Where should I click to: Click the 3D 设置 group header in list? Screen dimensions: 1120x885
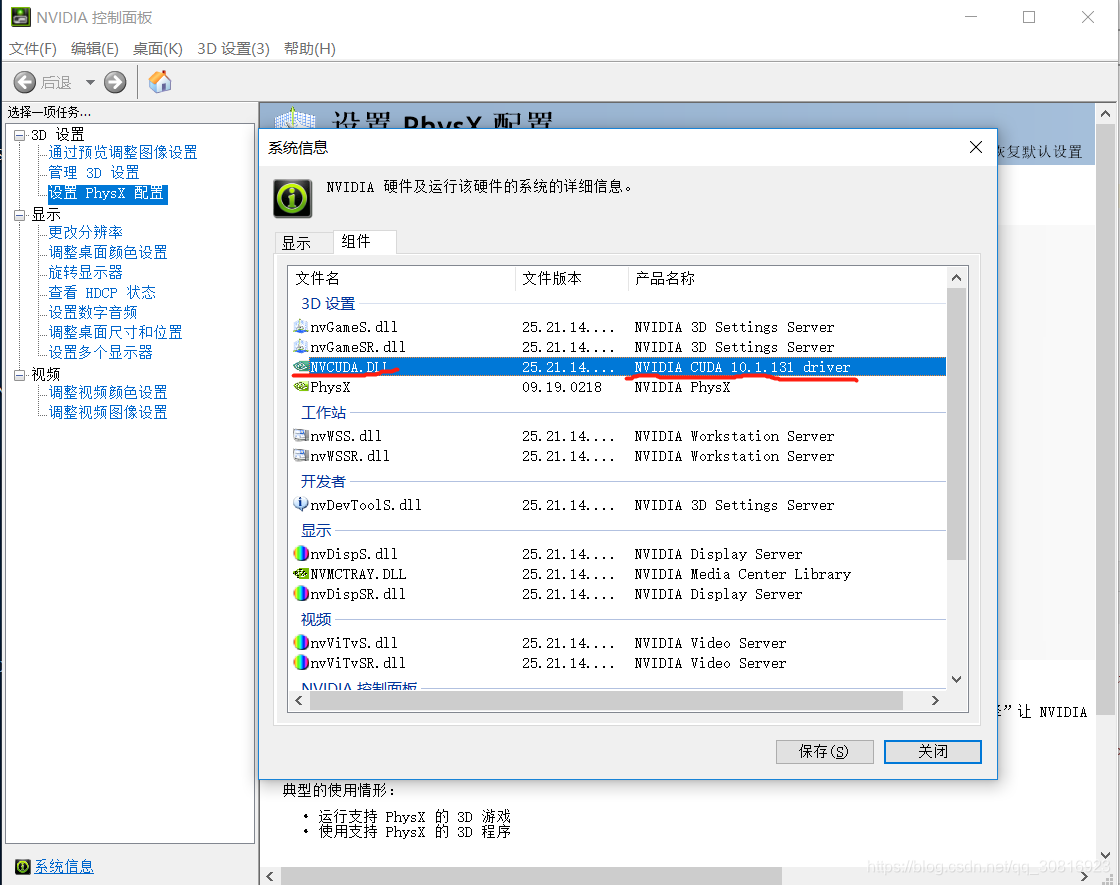tap(328, 304)
